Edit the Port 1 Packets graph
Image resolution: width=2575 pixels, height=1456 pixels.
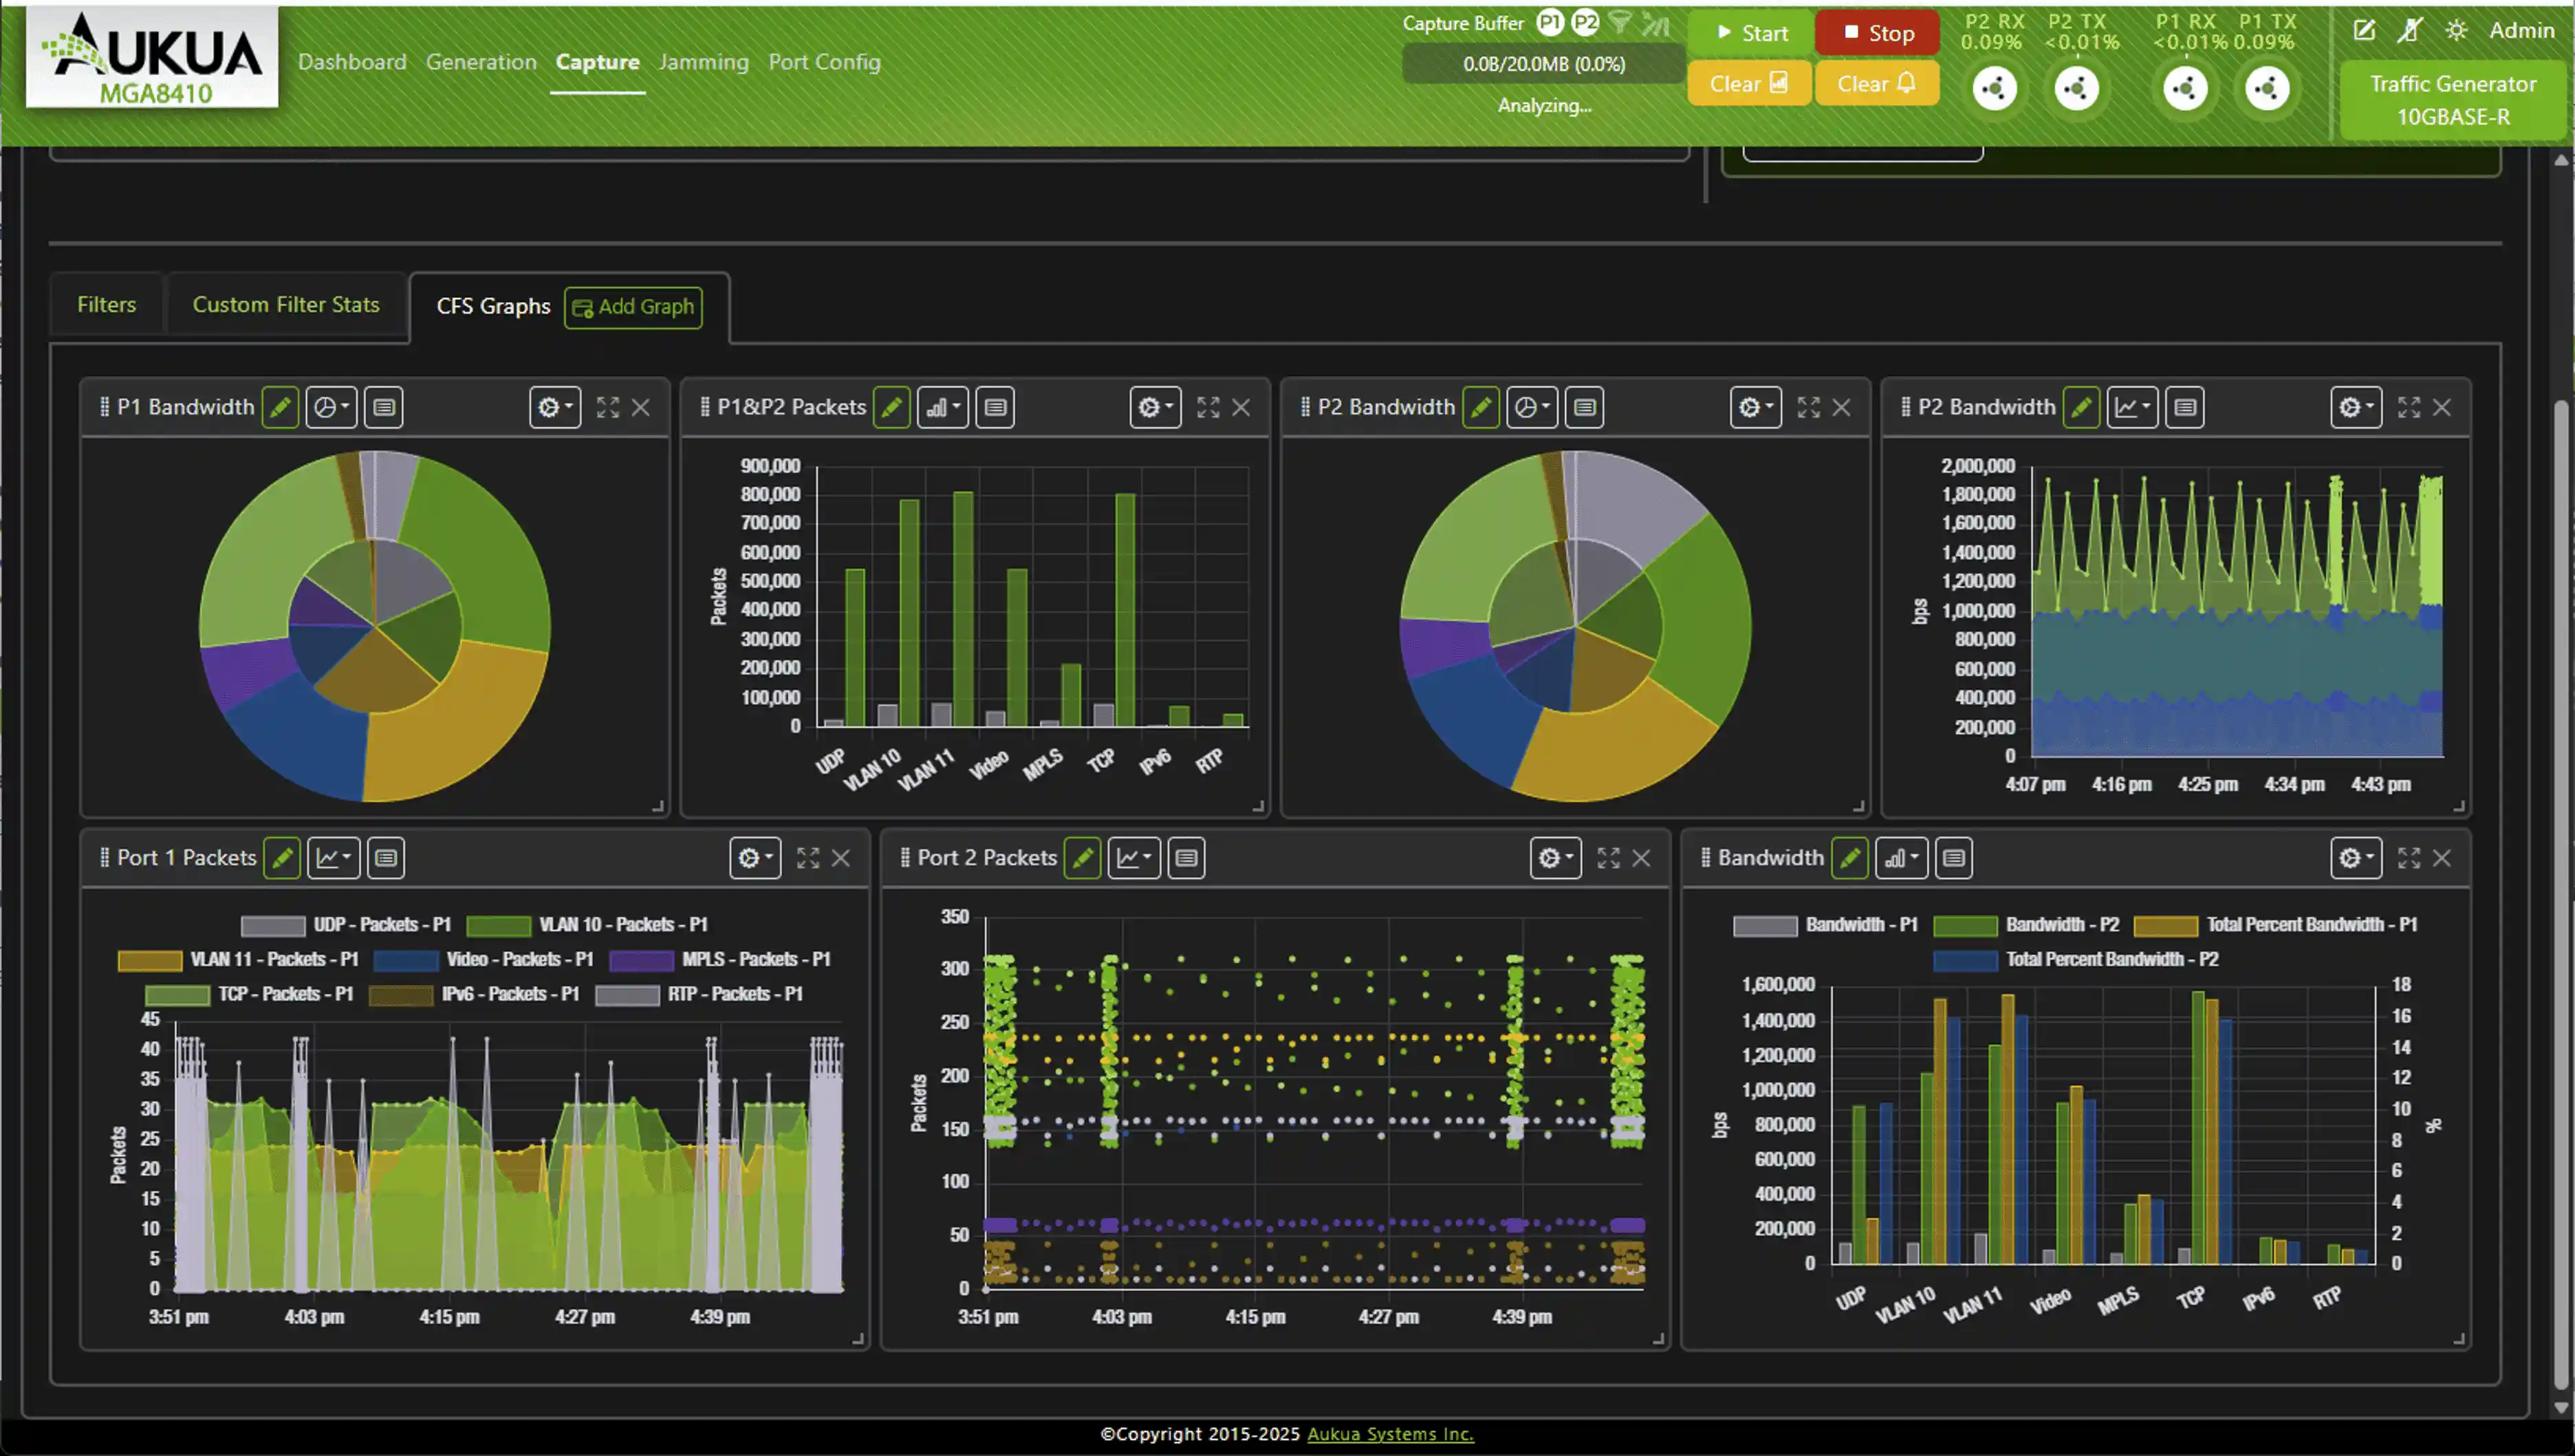(x=282, y=858)
